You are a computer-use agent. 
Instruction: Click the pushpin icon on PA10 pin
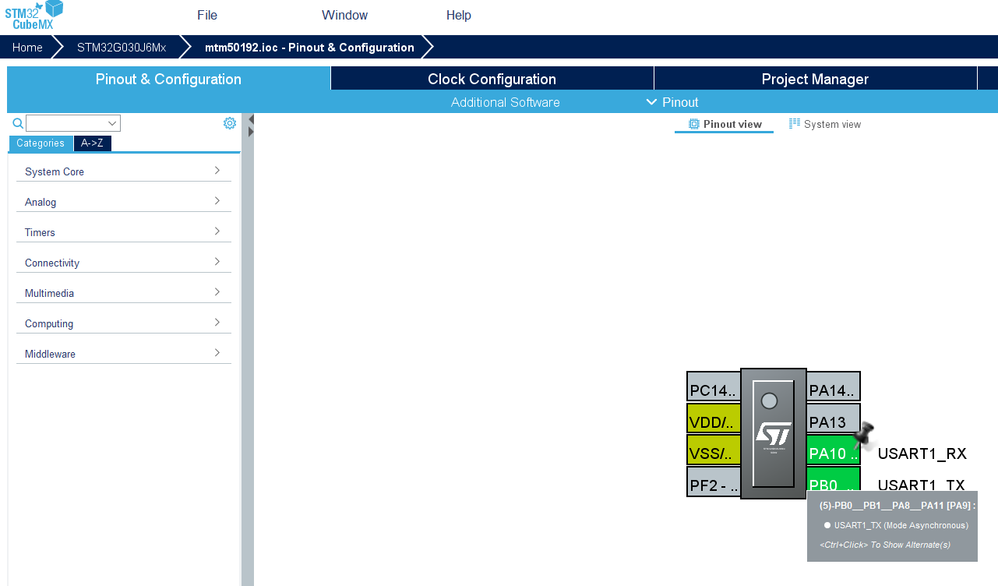click(864, 435)
